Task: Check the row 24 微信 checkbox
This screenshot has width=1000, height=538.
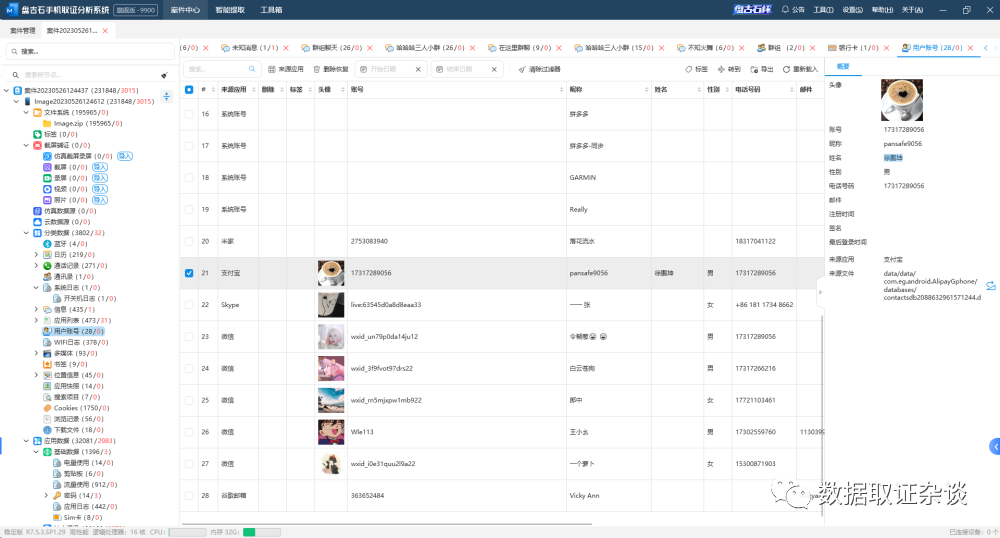Action: tap(189, 368)
